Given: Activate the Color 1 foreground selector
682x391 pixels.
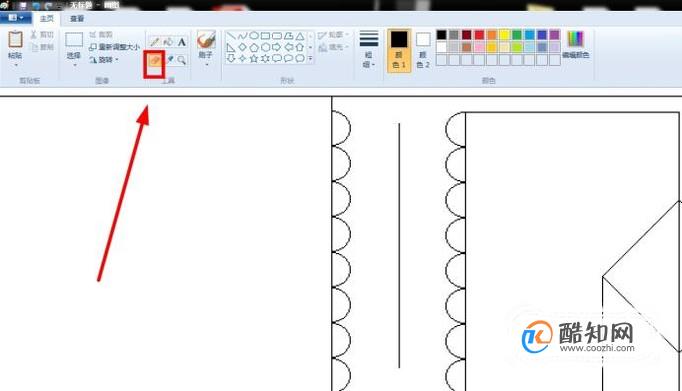Looking at the screenshot, I should (399, 50).
